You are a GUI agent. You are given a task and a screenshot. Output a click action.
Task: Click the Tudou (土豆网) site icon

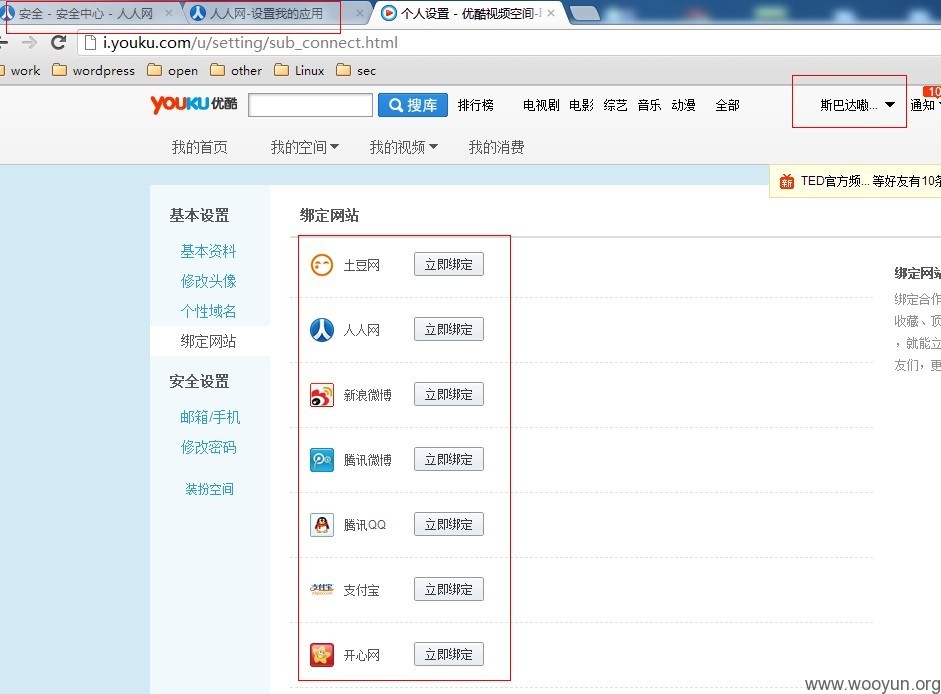322,265
